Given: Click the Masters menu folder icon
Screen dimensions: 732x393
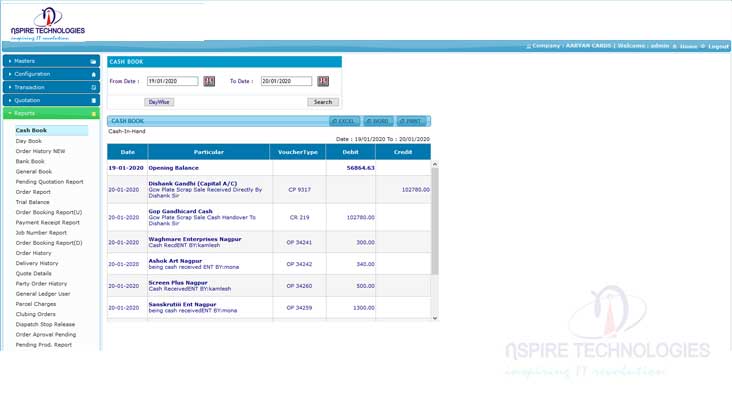Looking at the screenshot, I should [x=93, y=61].
